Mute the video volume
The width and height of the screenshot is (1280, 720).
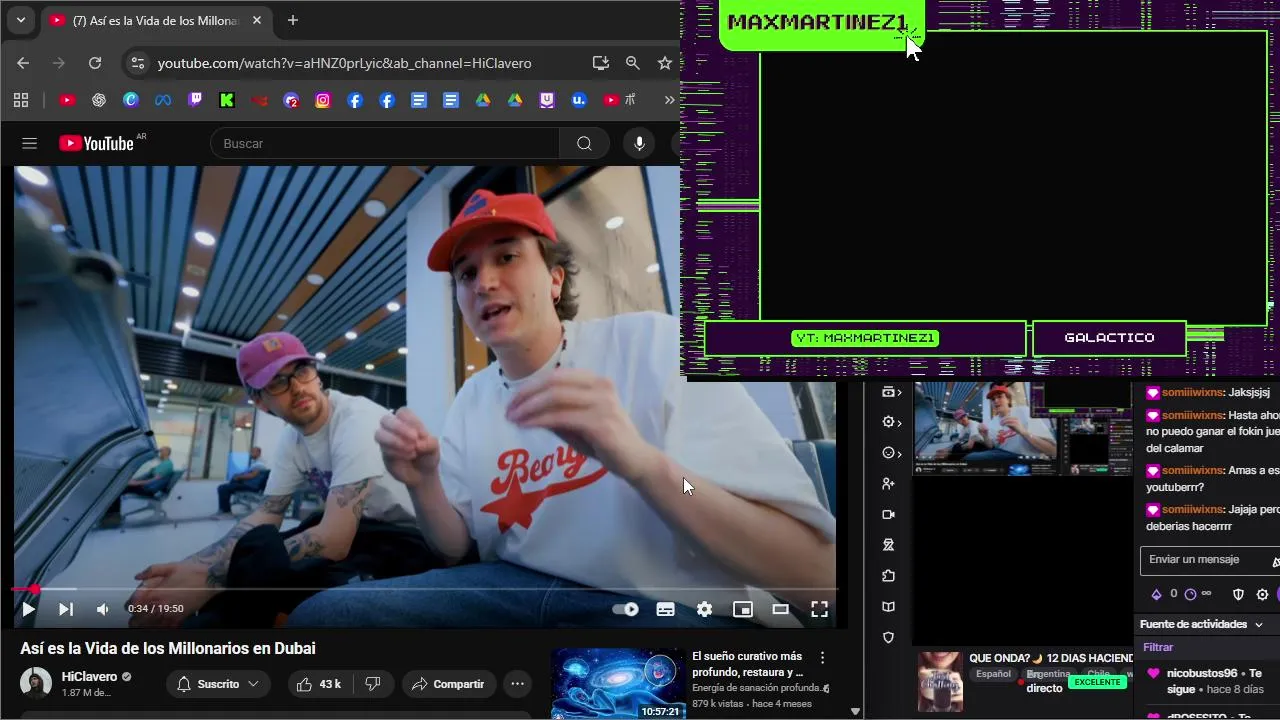click(102, 609)
